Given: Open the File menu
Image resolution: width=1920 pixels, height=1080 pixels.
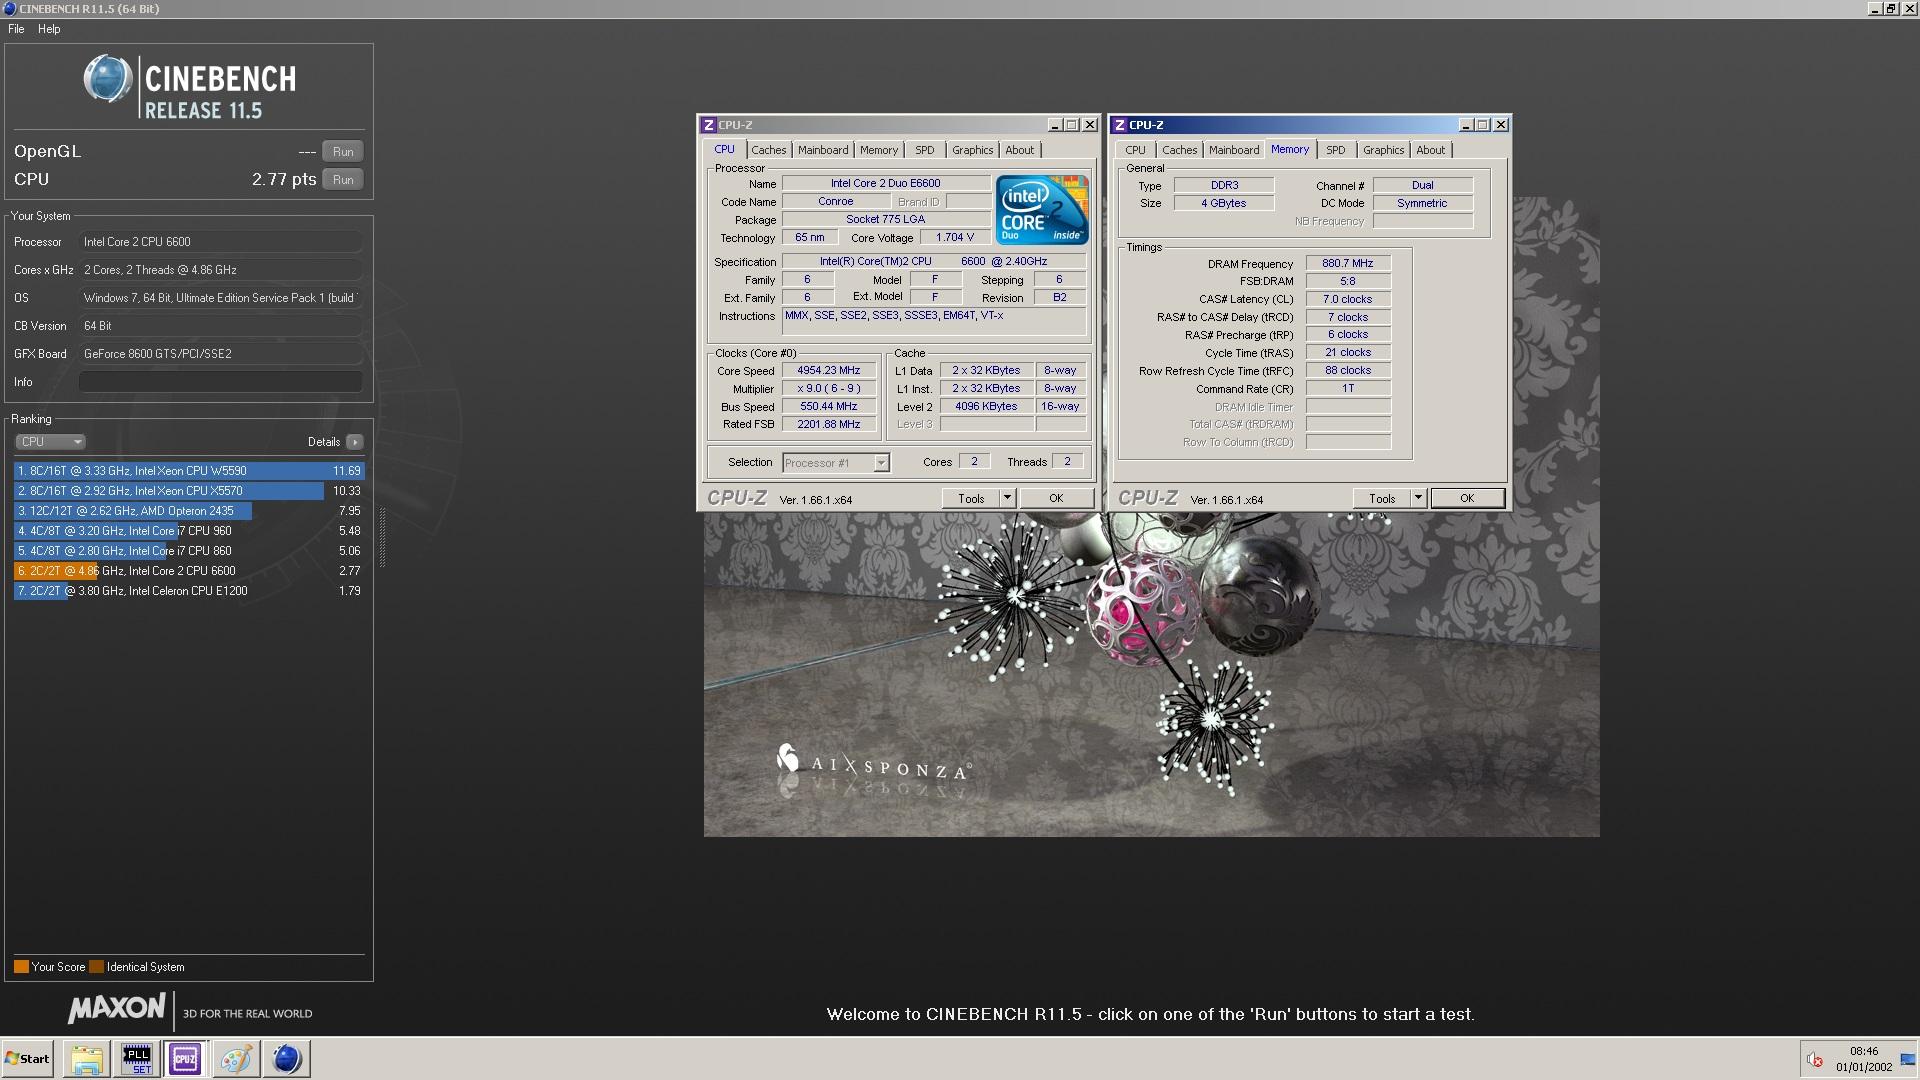Looking at the screenshot, I should click(16, 29).
